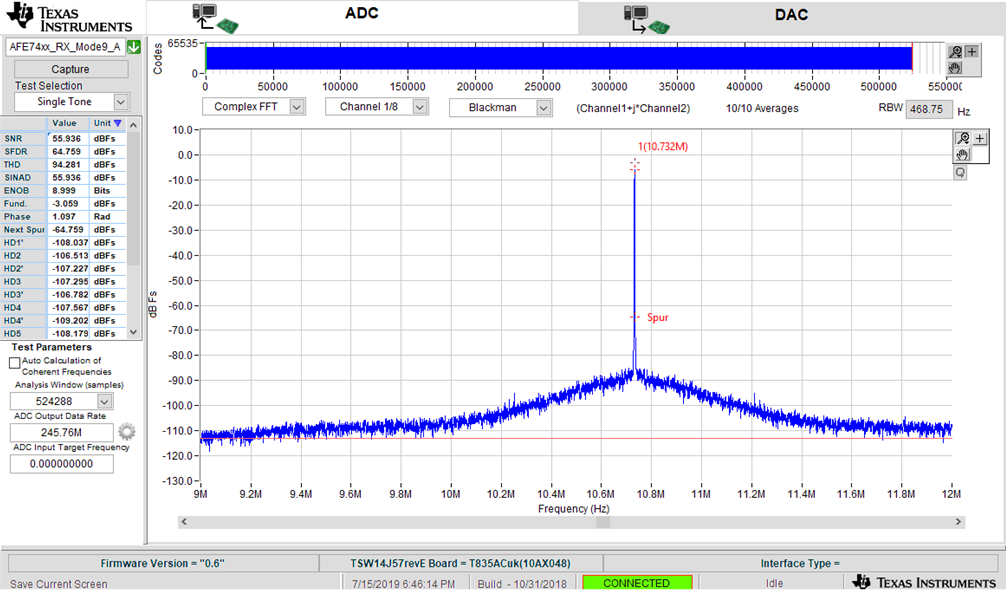
Task: Enable Auto Calculation of Coherent Frequencies
Action: tap(14, 362)
